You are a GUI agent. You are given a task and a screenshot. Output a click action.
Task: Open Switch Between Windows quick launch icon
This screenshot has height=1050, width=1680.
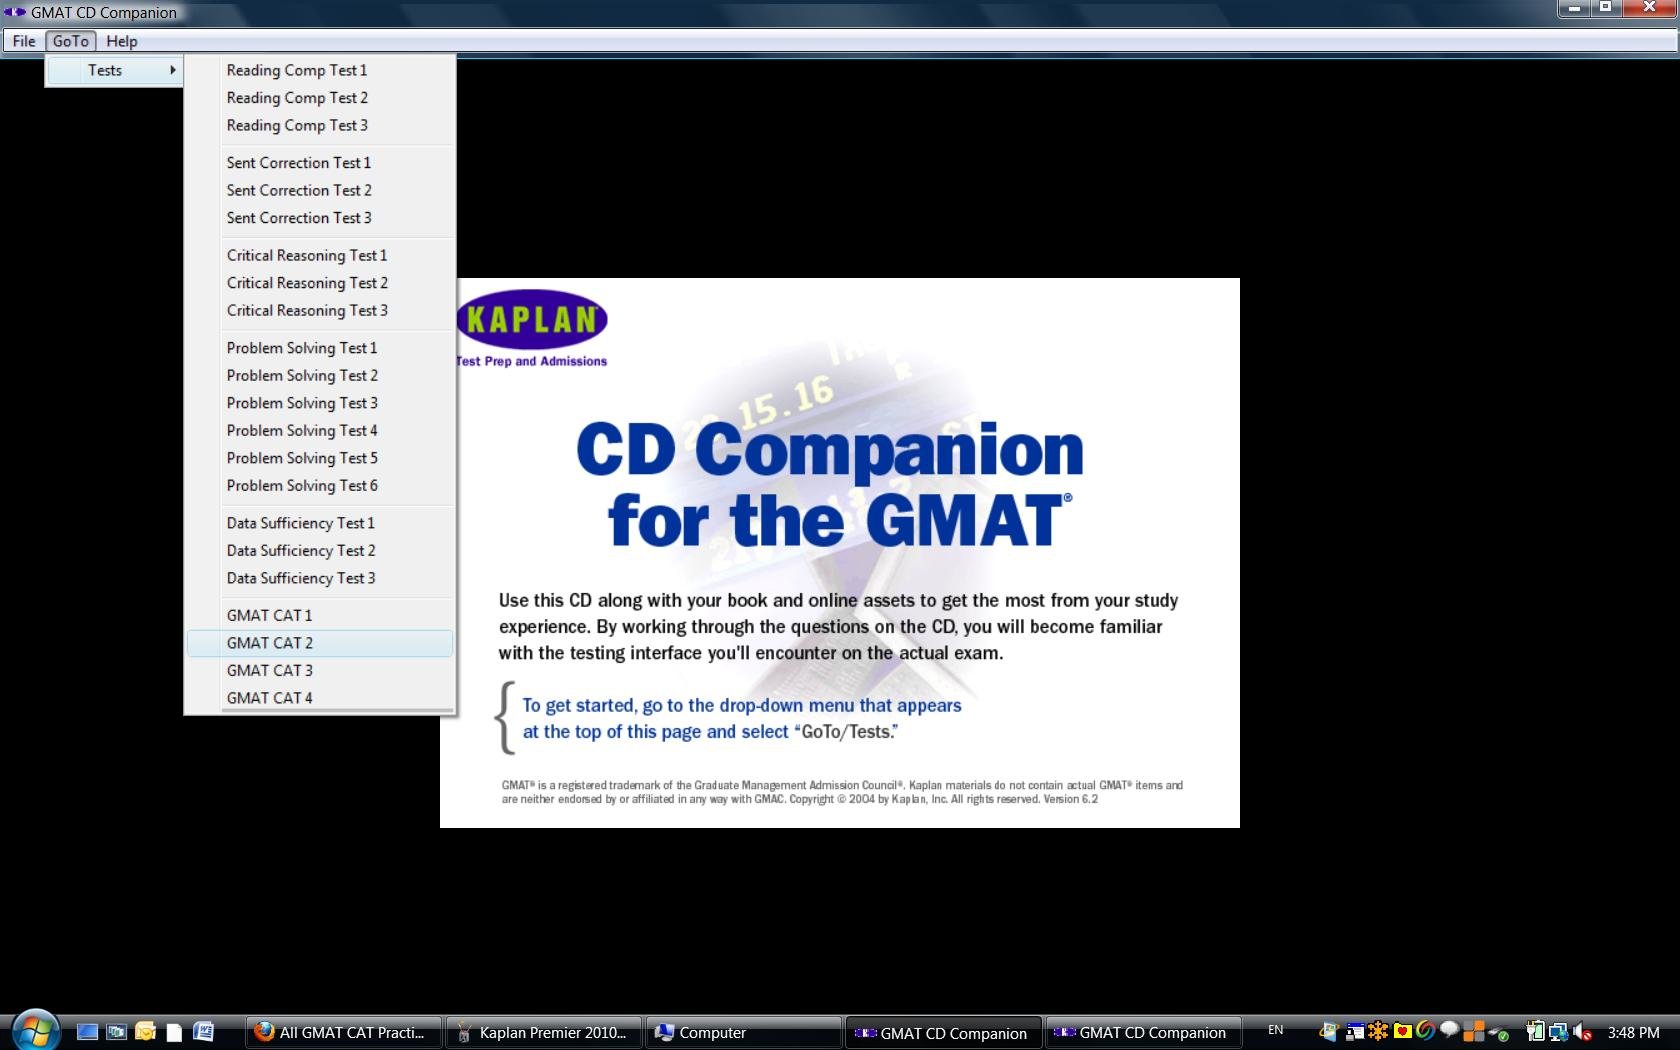click(x=117, y=1032)
